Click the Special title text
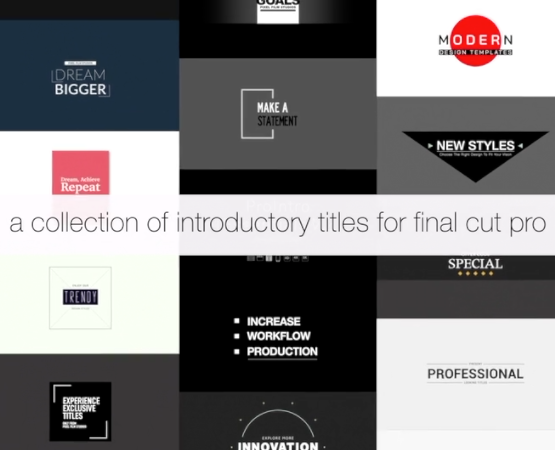 click(475, 264)
